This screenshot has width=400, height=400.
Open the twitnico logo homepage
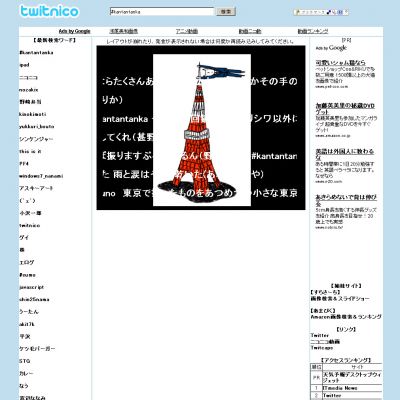(49, 11)
